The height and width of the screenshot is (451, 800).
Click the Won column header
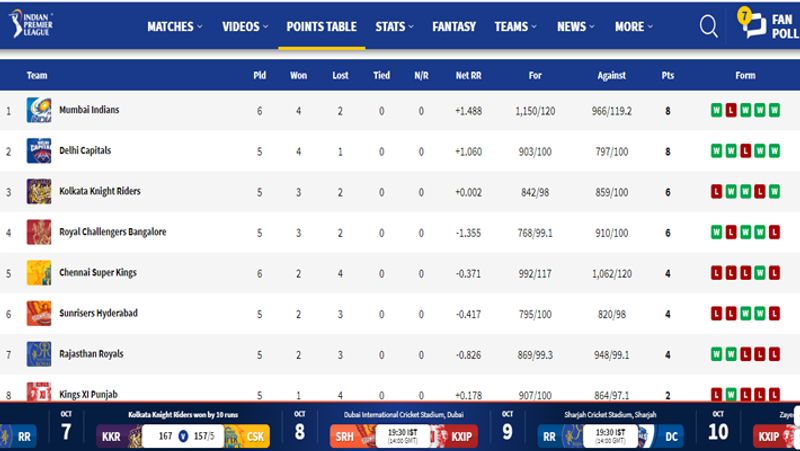(x=298, y=76)
